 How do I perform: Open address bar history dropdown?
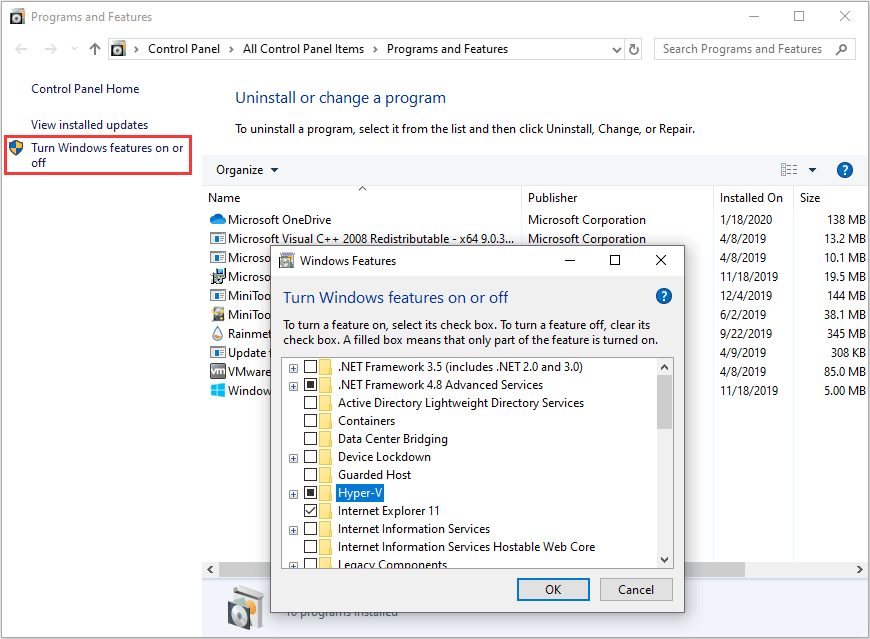point(616,49)
